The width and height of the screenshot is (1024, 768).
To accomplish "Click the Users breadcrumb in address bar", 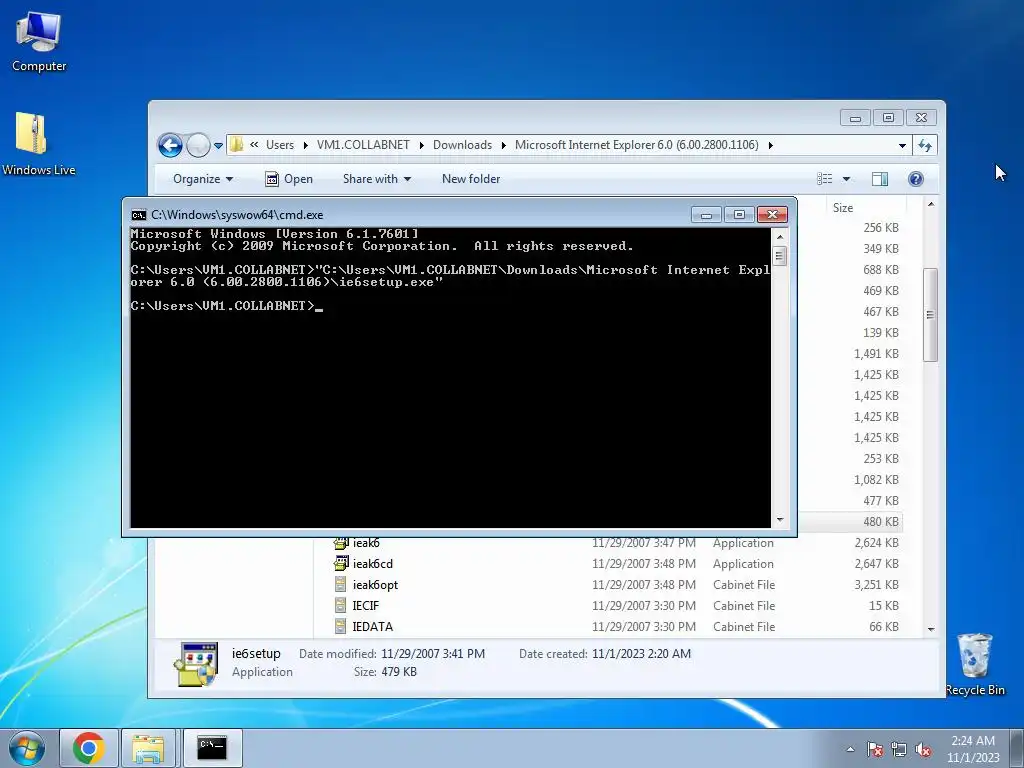I will (280, 145).
